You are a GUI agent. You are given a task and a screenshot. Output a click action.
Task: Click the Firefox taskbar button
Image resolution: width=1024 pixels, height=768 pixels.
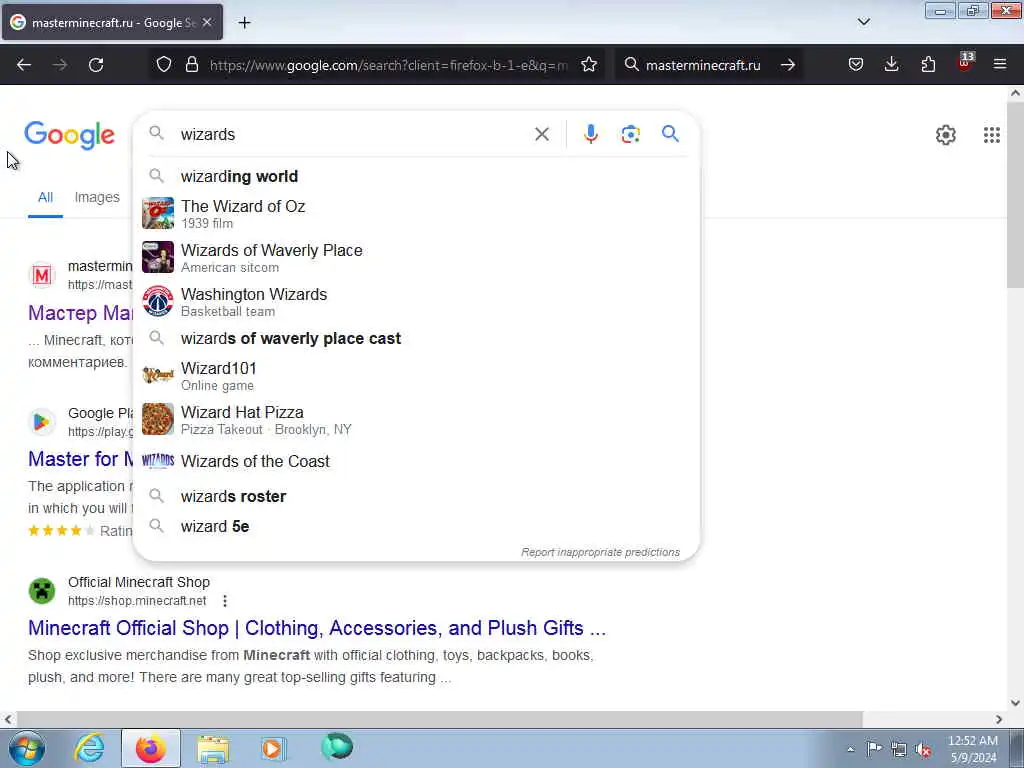click(x=151, y=748)
